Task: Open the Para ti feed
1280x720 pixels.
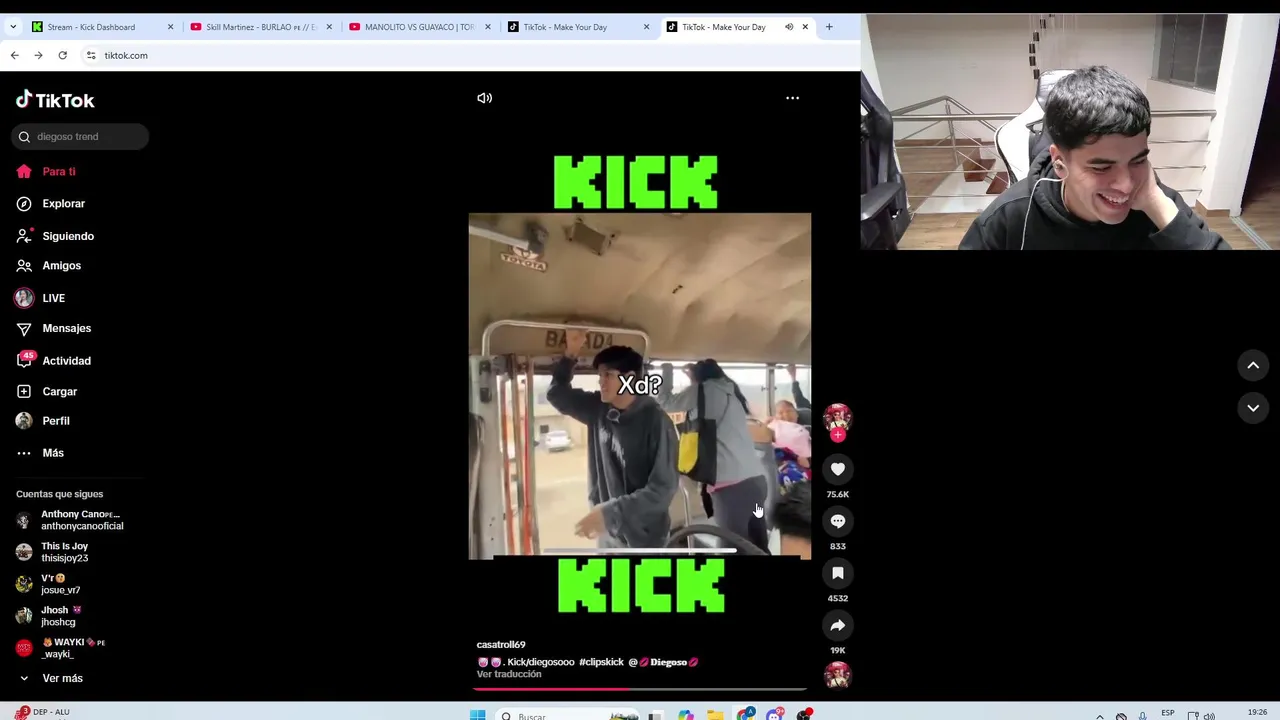Action: pos(46,172)
